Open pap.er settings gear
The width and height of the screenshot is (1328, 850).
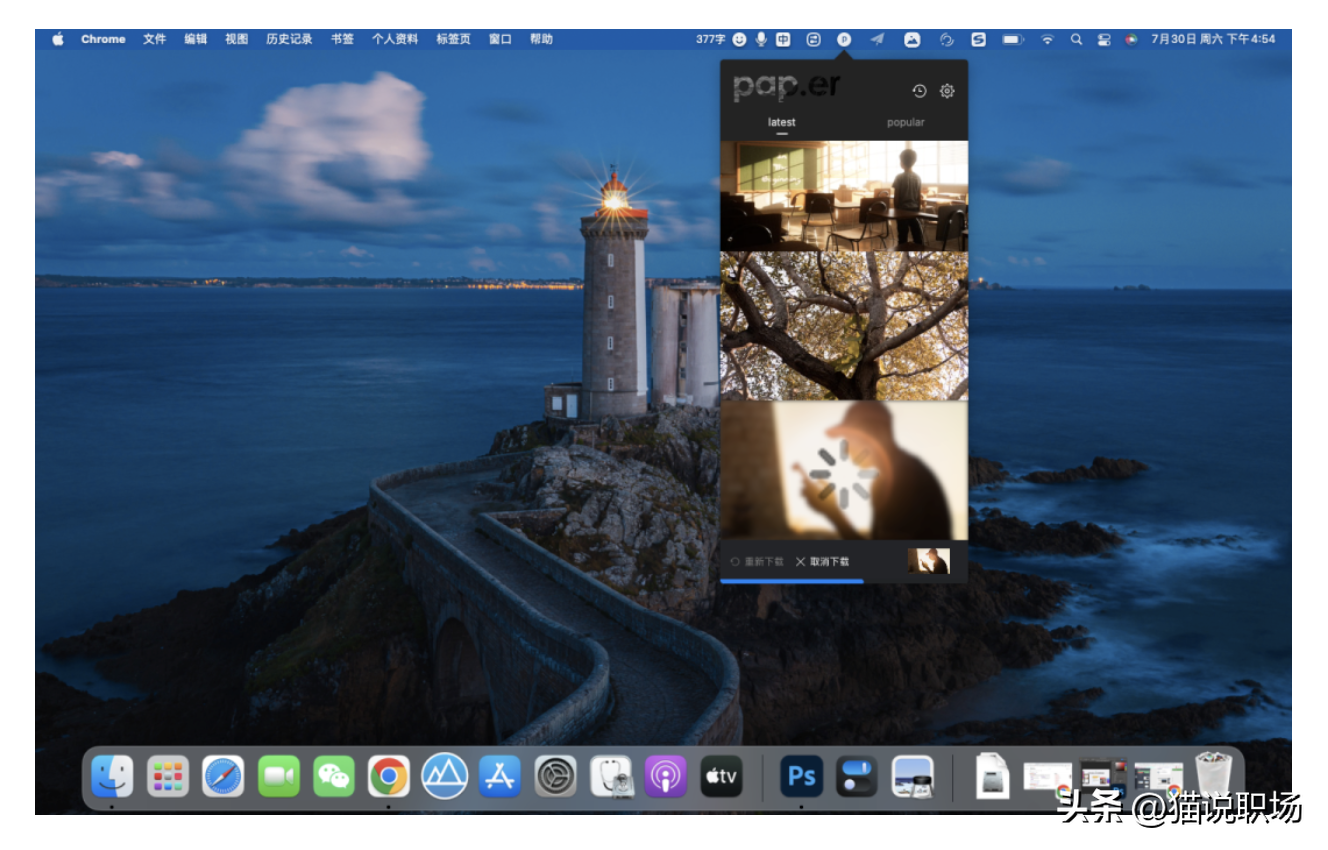[x=947, y=91]
